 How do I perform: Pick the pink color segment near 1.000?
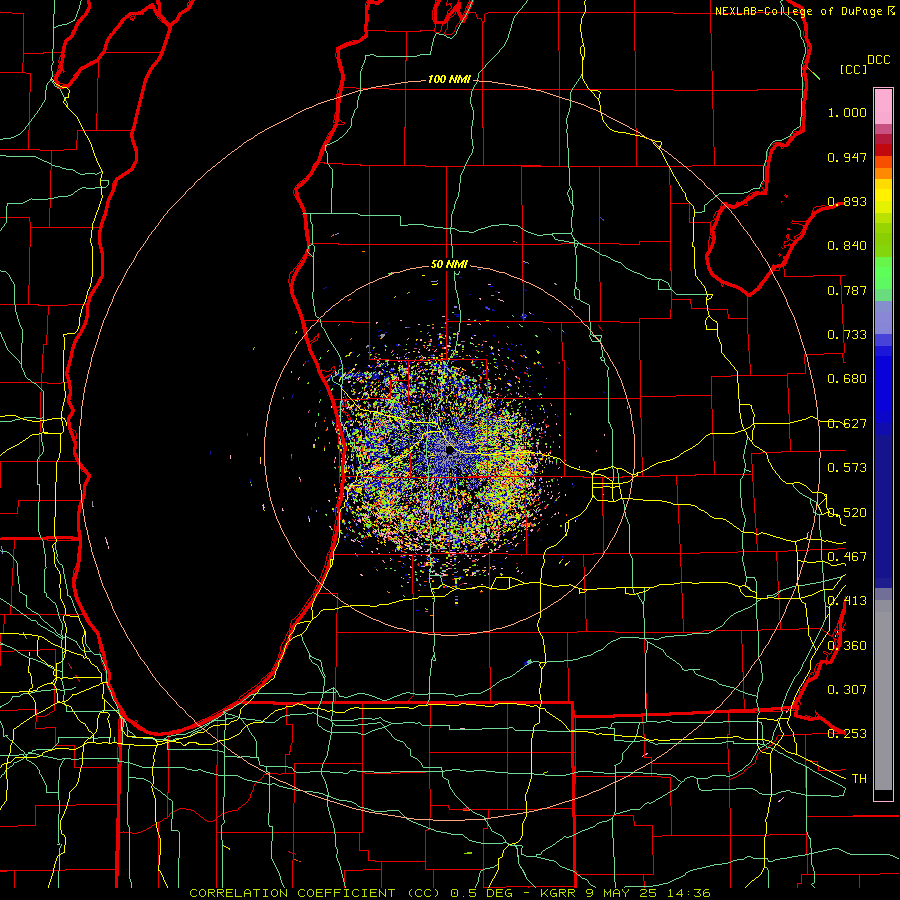coord(883,107)
